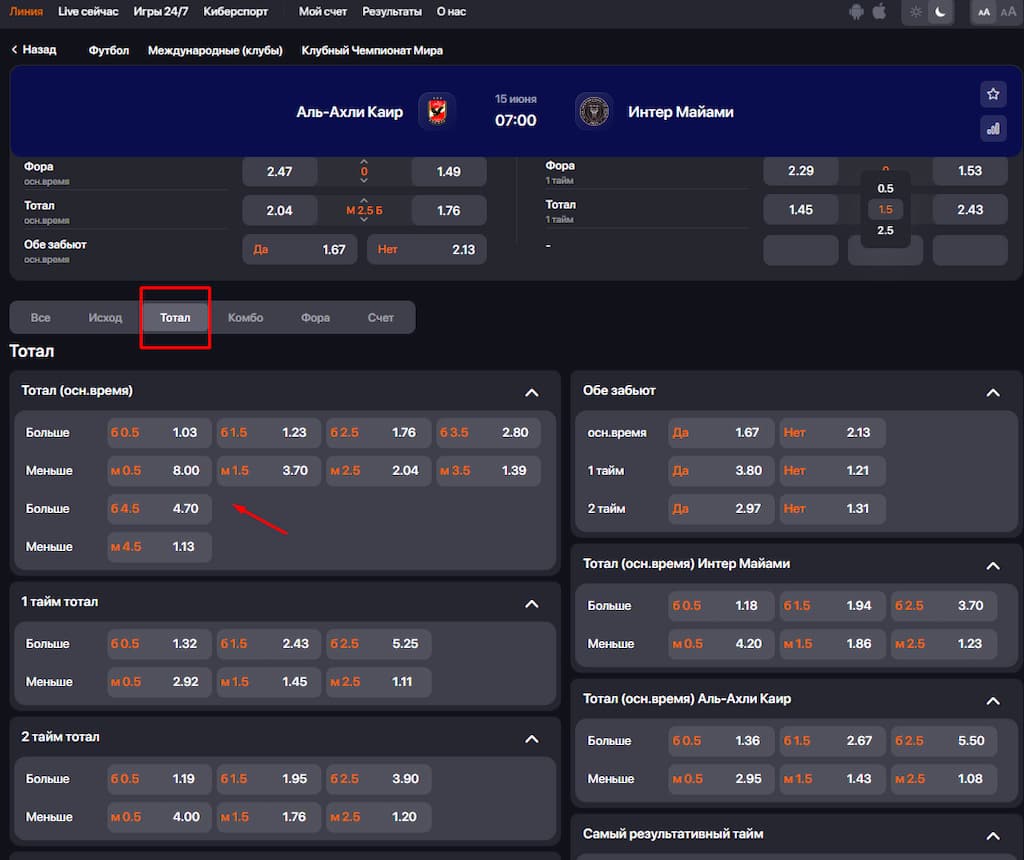Go to Международные (клубы) breadcrumb
Viewport: 1024px width, 860px height.
click(x=215, y=50)
